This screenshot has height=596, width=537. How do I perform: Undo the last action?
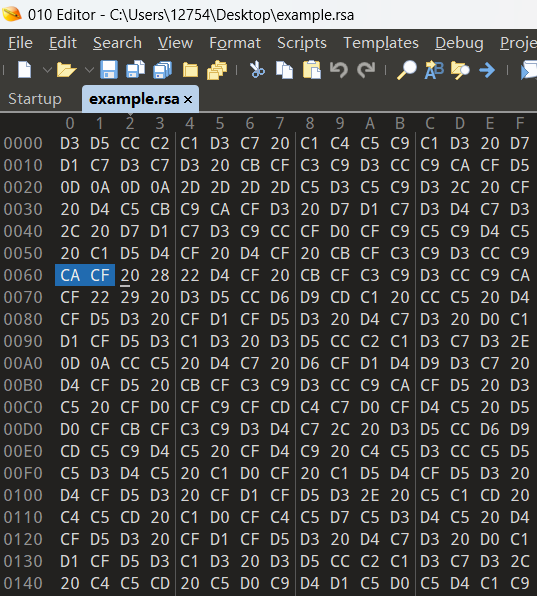click(x=339, y=70)
